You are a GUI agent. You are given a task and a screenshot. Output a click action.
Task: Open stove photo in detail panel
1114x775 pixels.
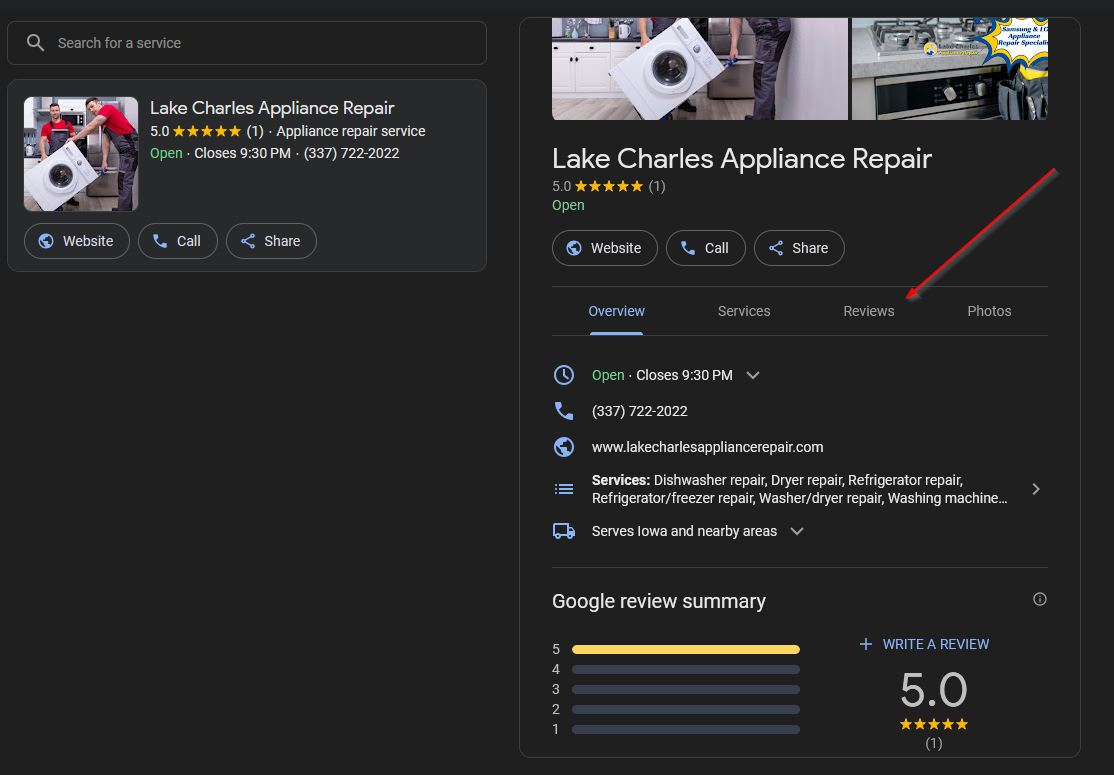(950, 69)
